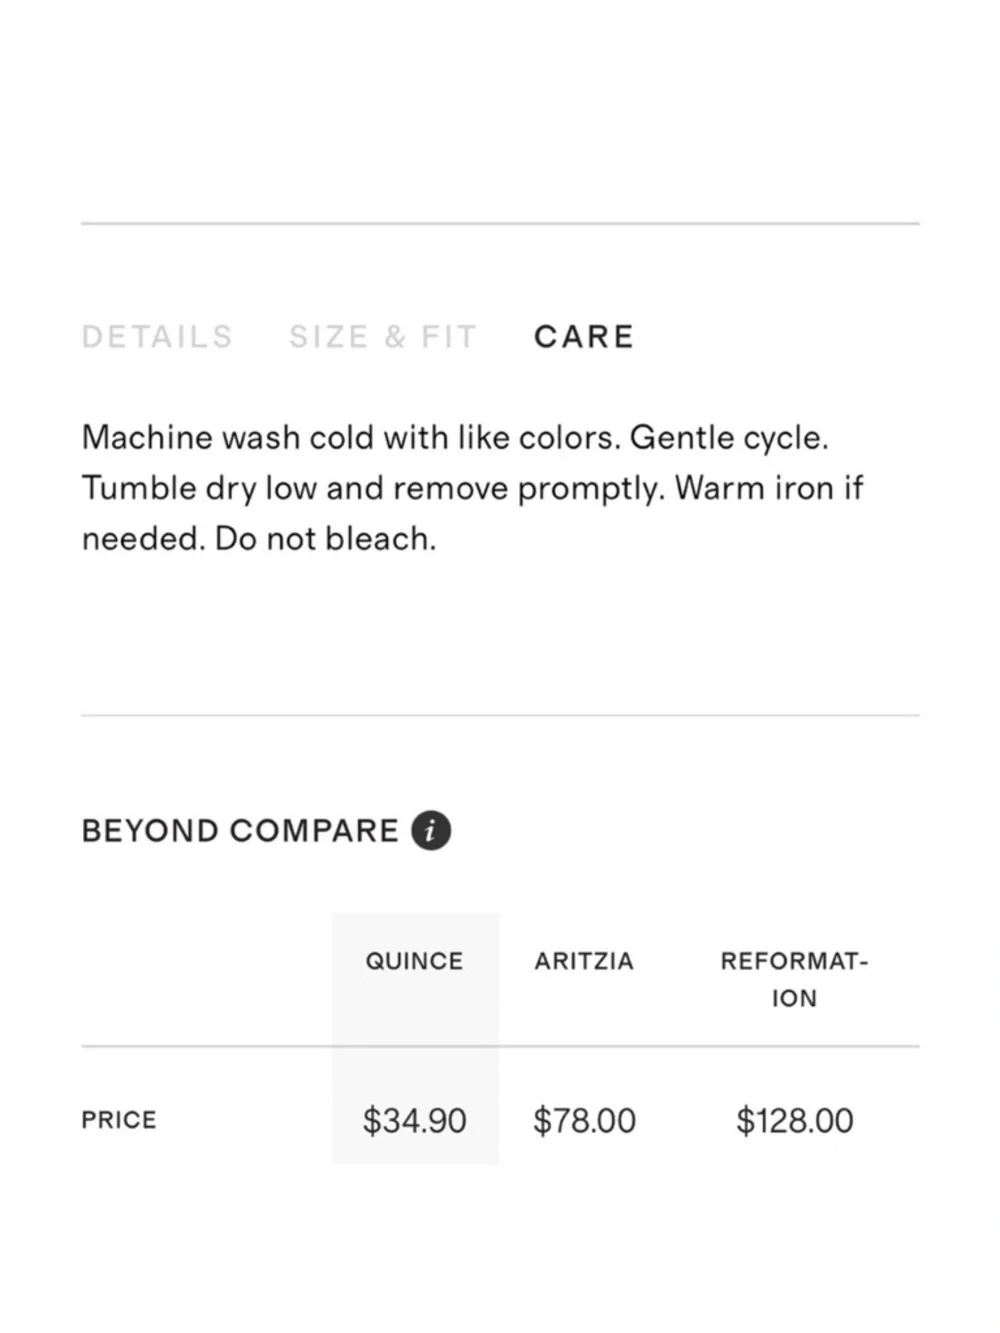
Task: Select the Care tab
Action: pyautogui.click(x=584, y=337)
